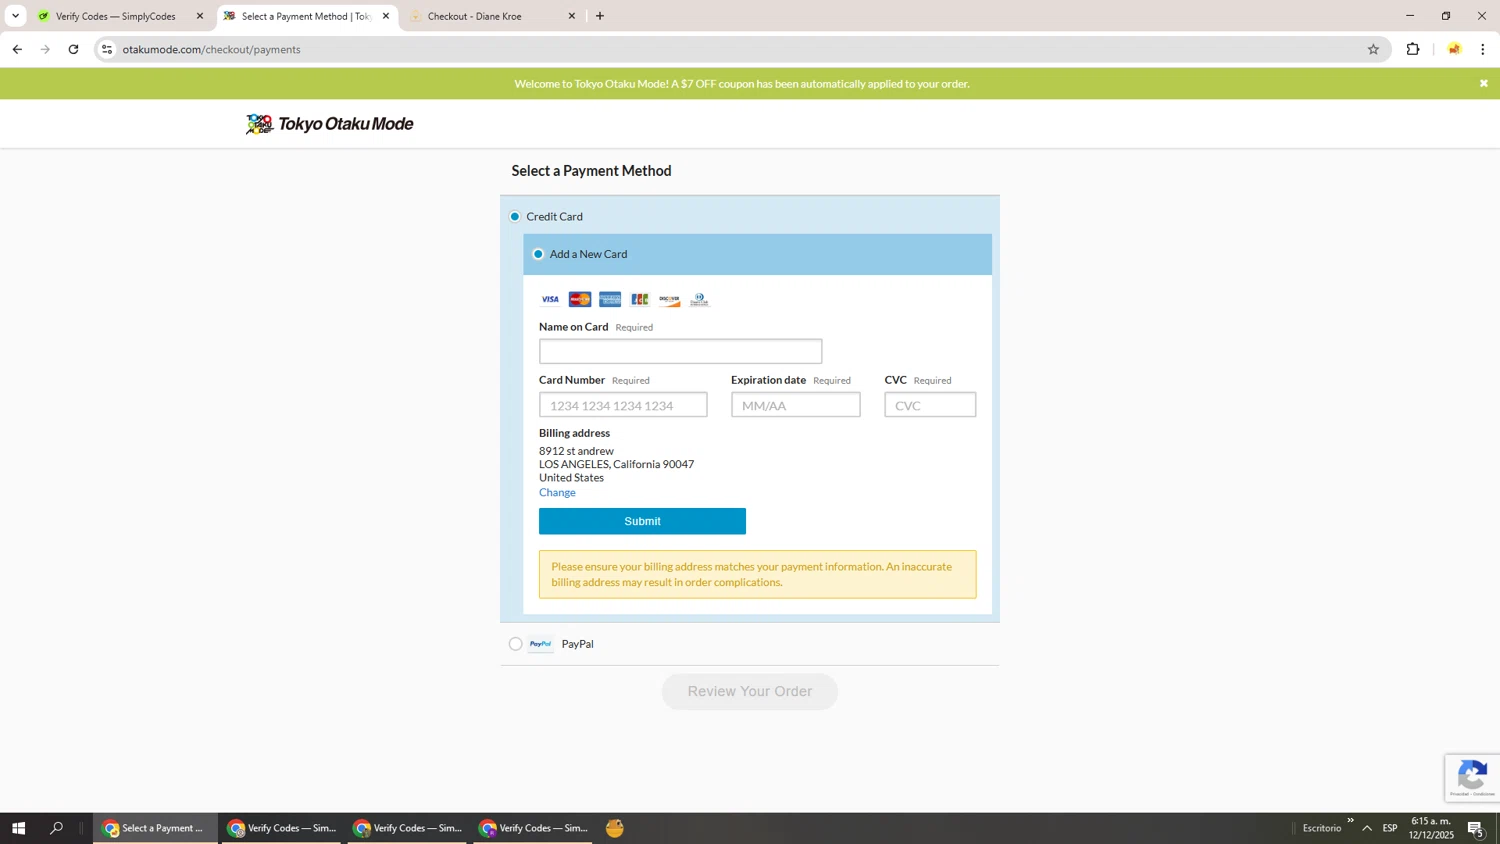Click the reCAPTCHA badge
Screen dimensions: 1500x844
(1472, 778)
